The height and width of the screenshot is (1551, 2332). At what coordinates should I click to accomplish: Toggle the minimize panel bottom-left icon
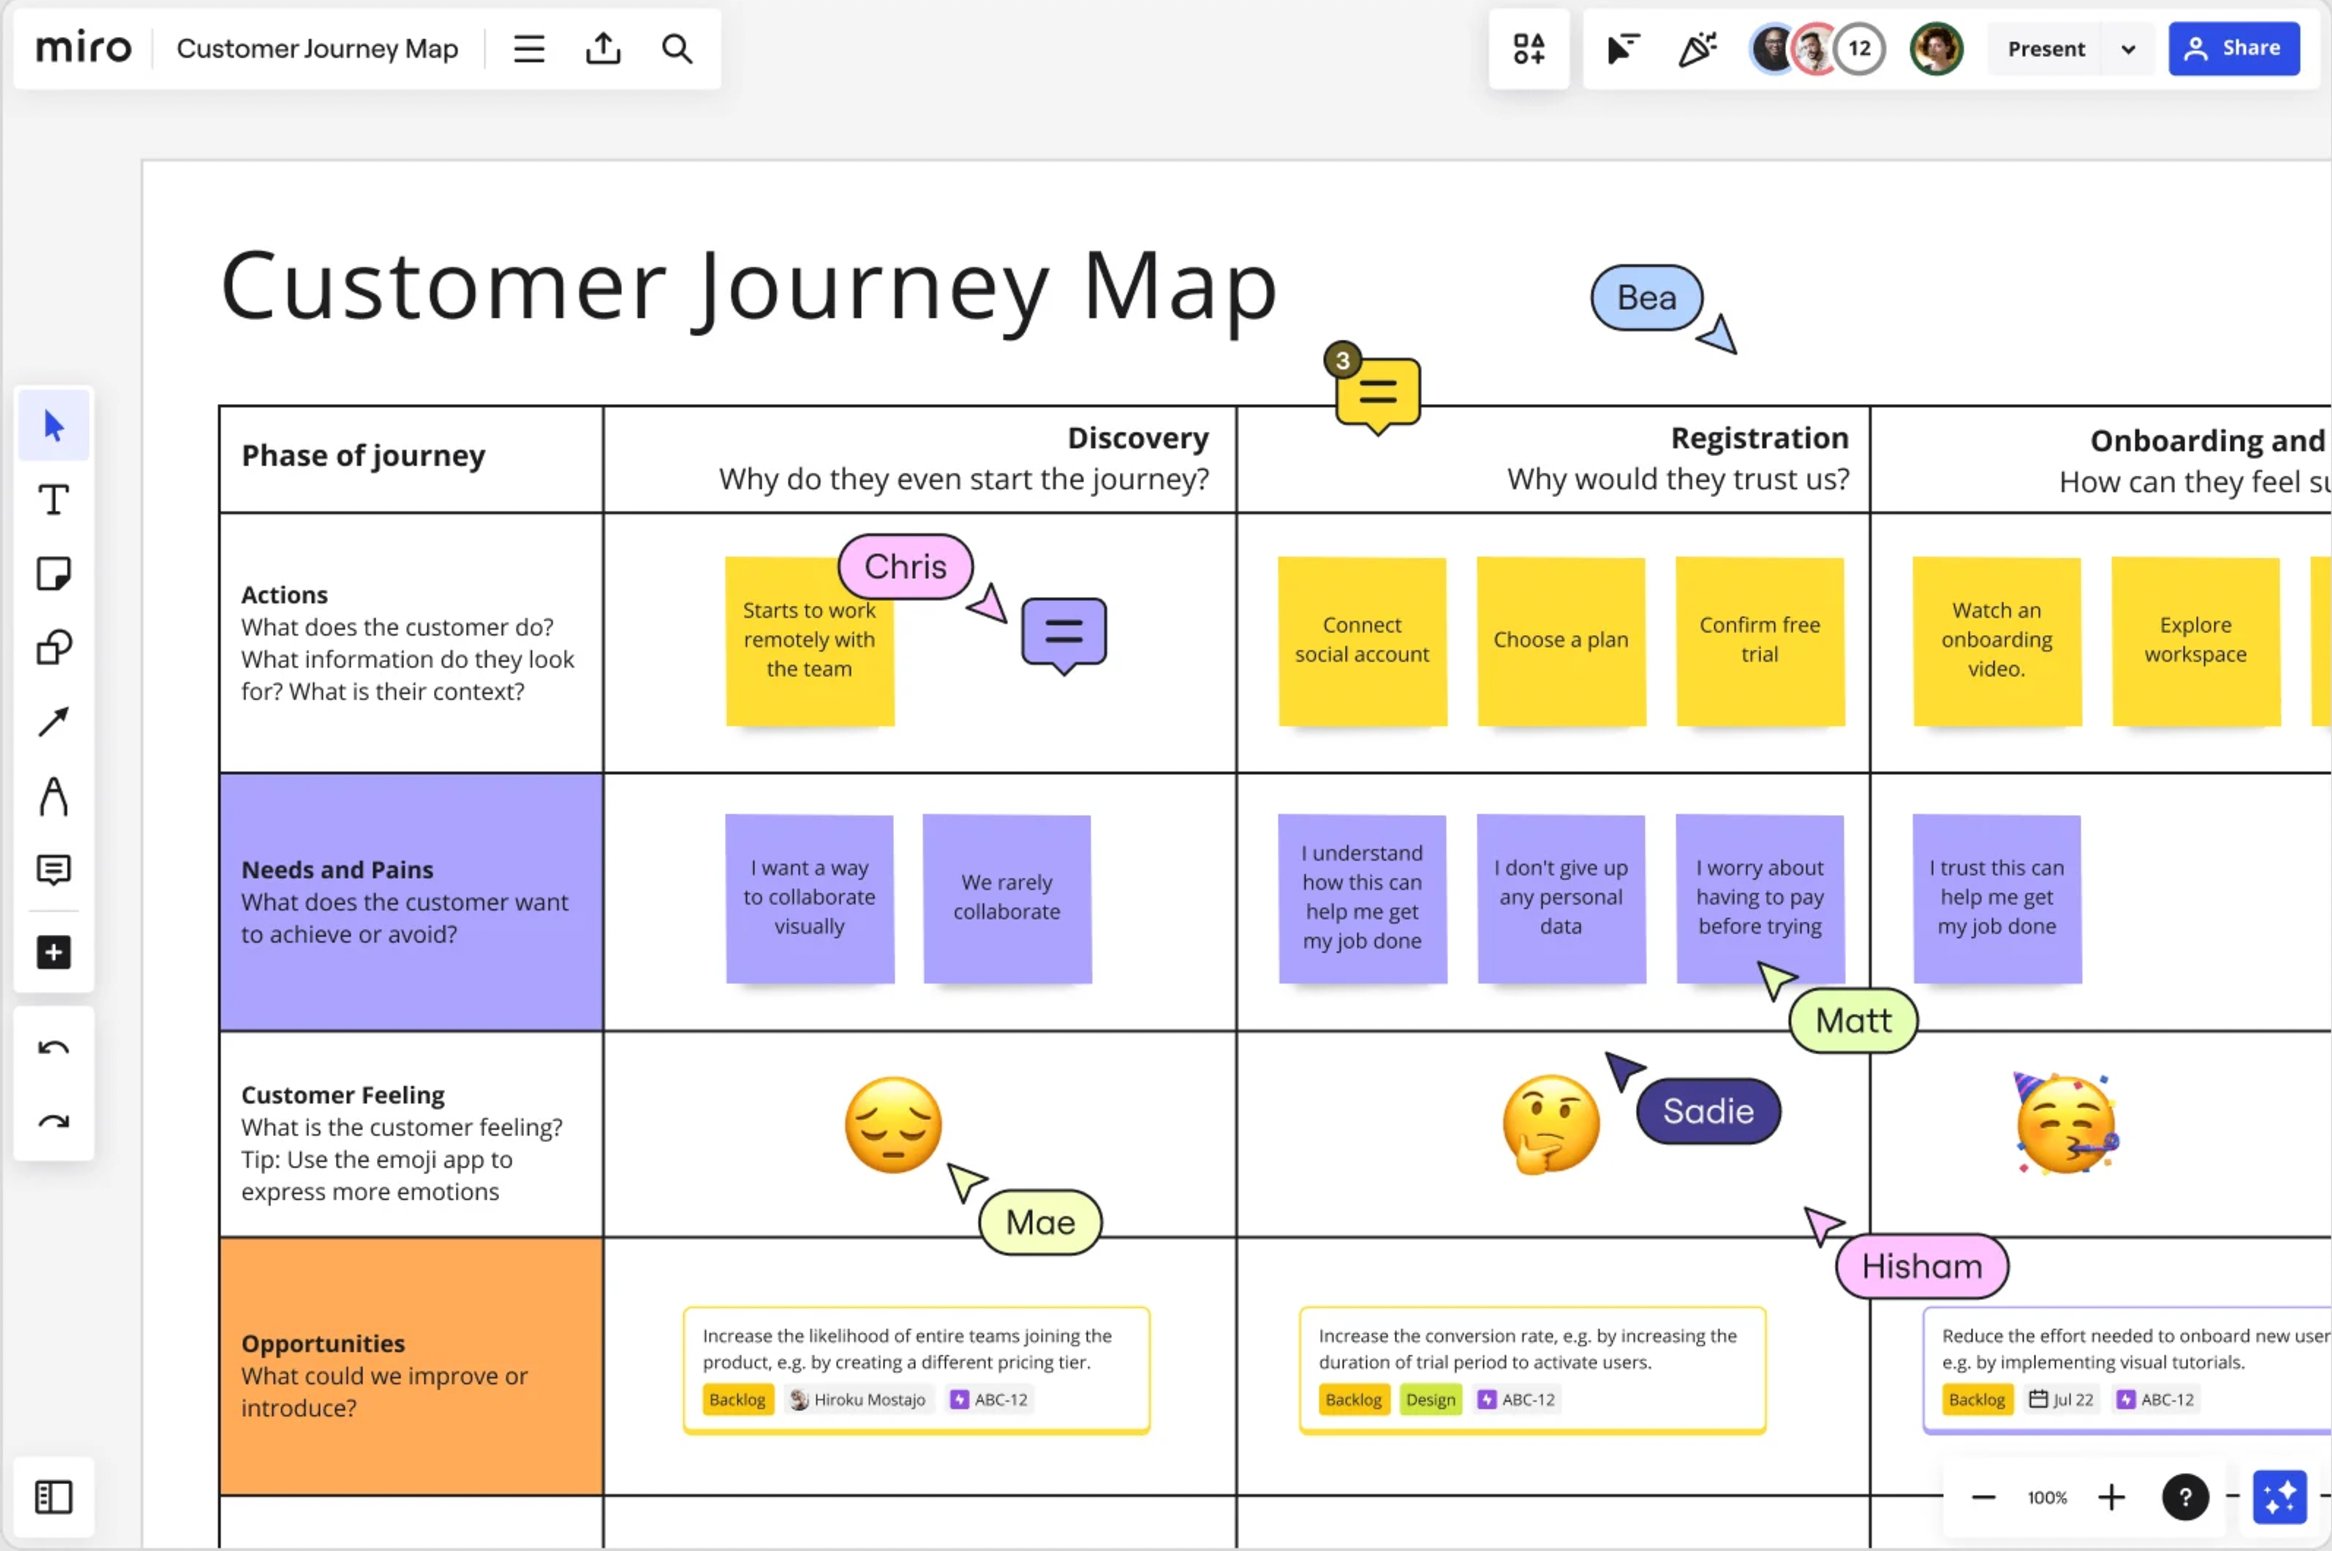pos(54,1494)
